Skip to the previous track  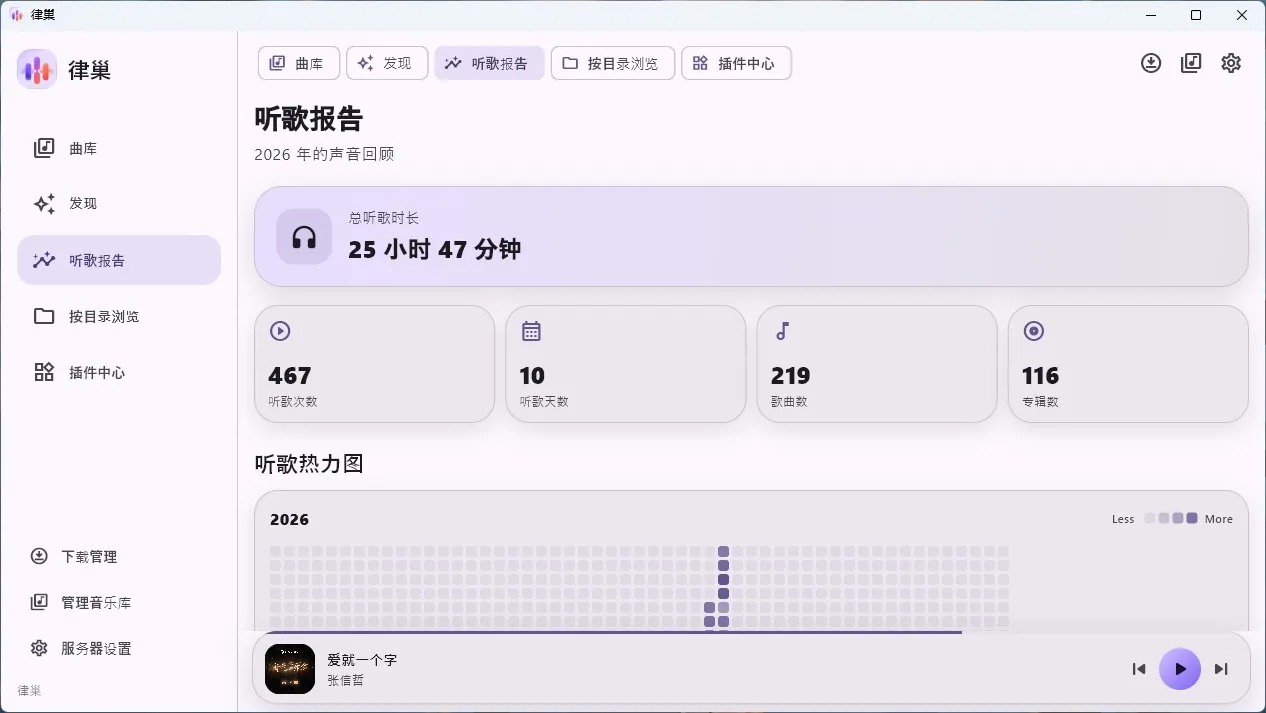tap(1139, 669)
